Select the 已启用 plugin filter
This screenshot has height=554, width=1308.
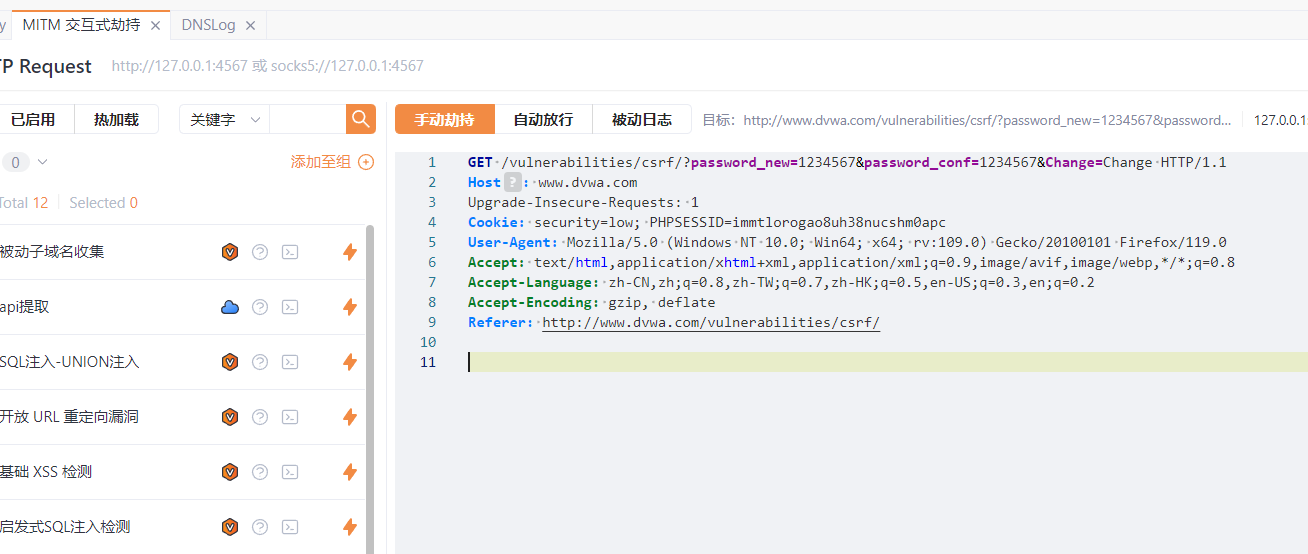click(33, 119)
